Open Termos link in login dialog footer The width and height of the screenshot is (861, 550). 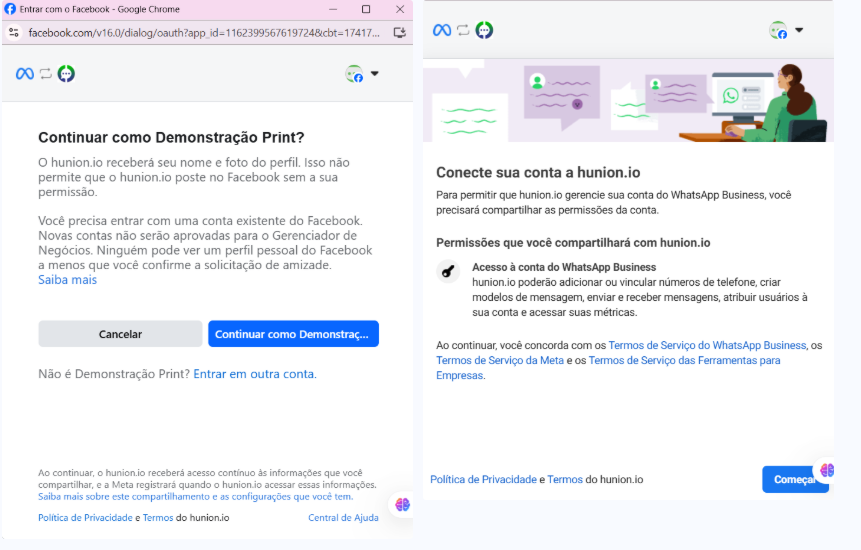[158, 518]
